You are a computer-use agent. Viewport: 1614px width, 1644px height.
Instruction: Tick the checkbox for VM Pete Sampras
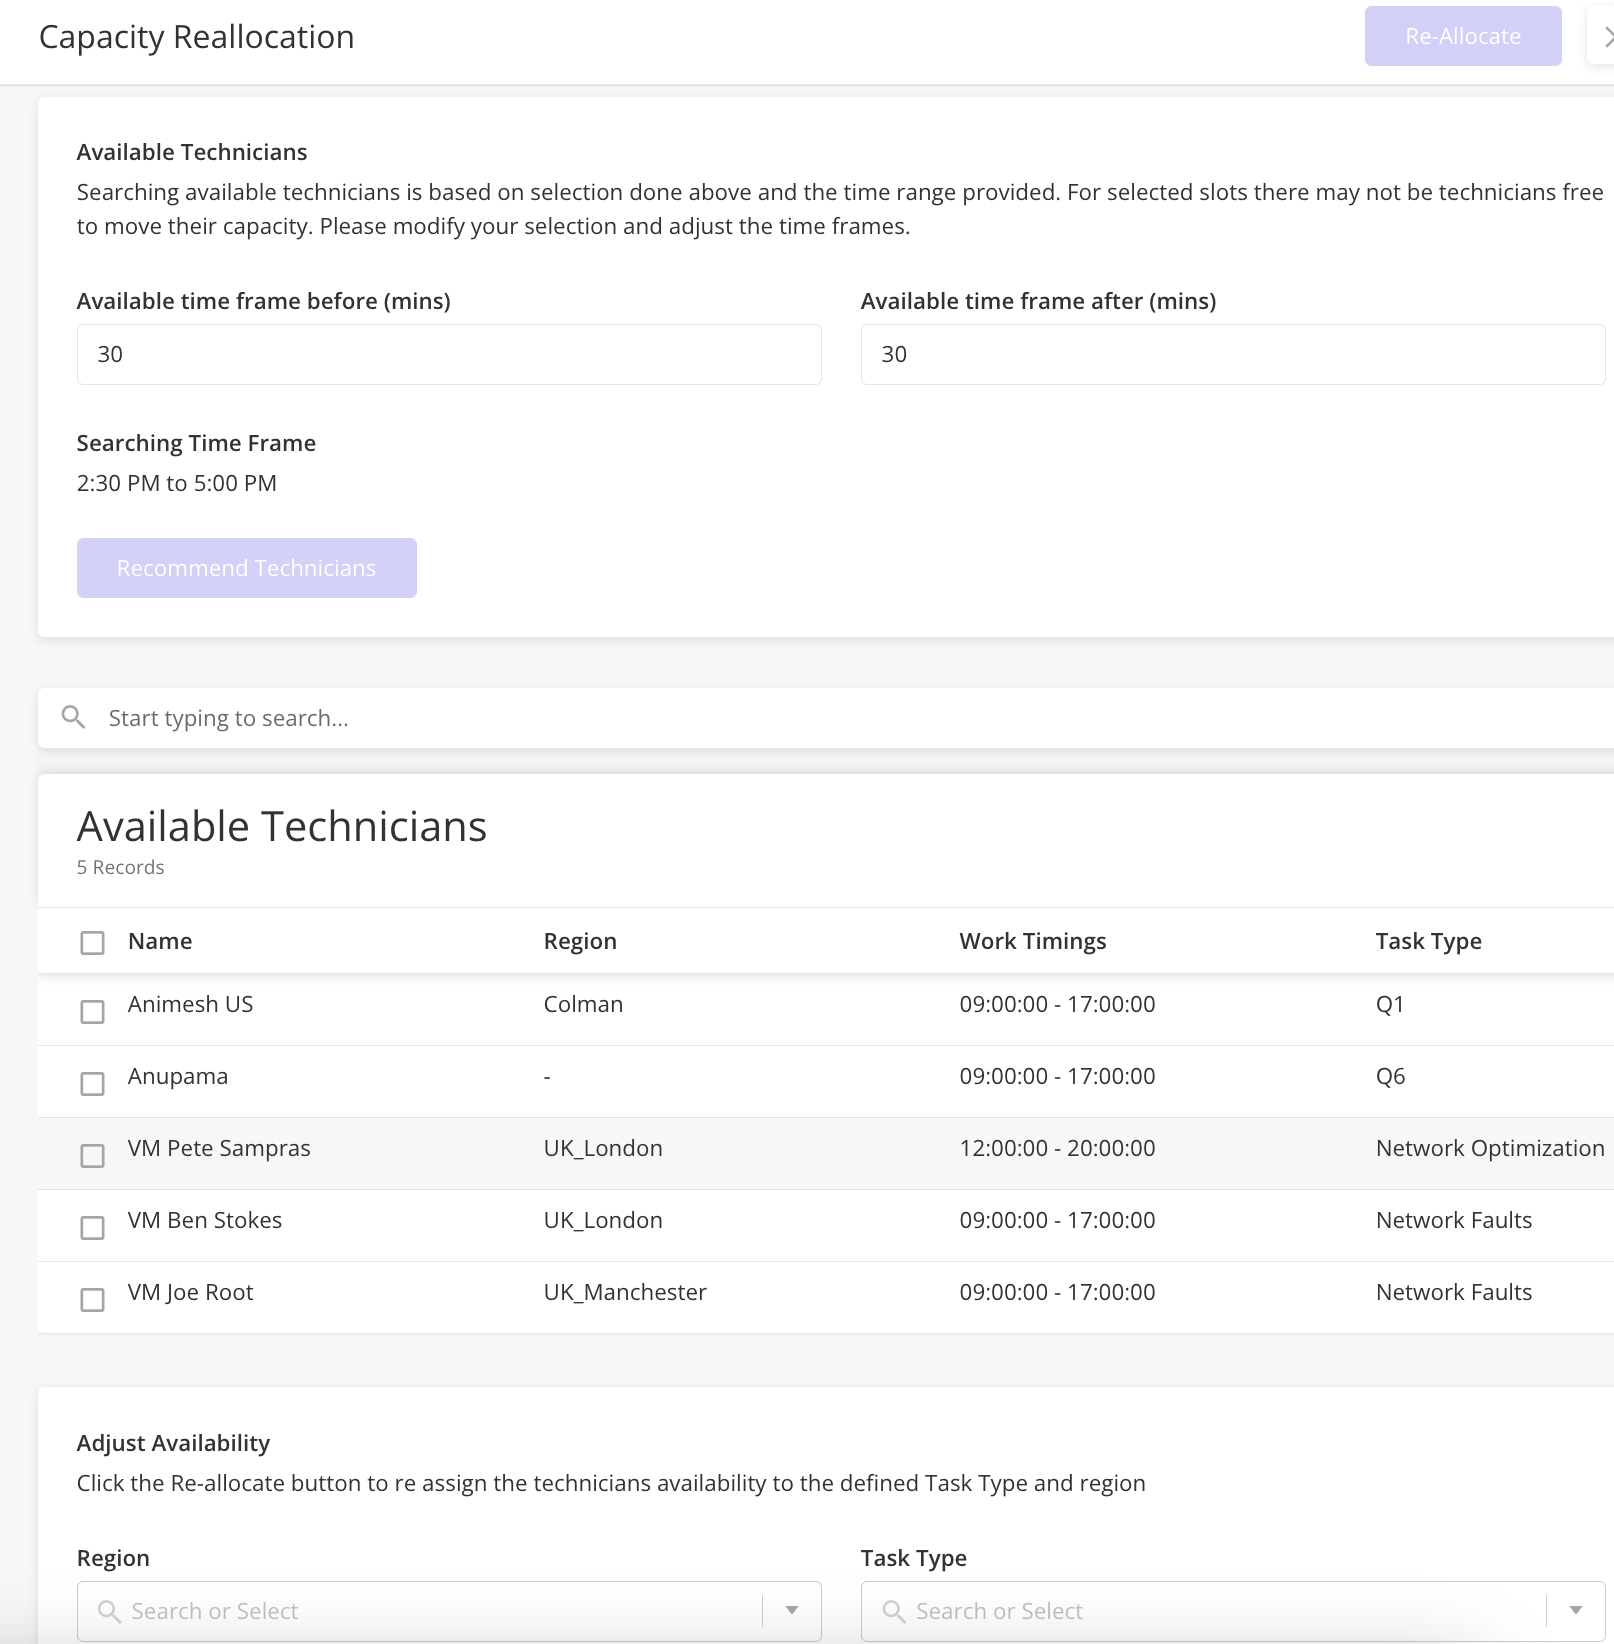(92, 1155)
